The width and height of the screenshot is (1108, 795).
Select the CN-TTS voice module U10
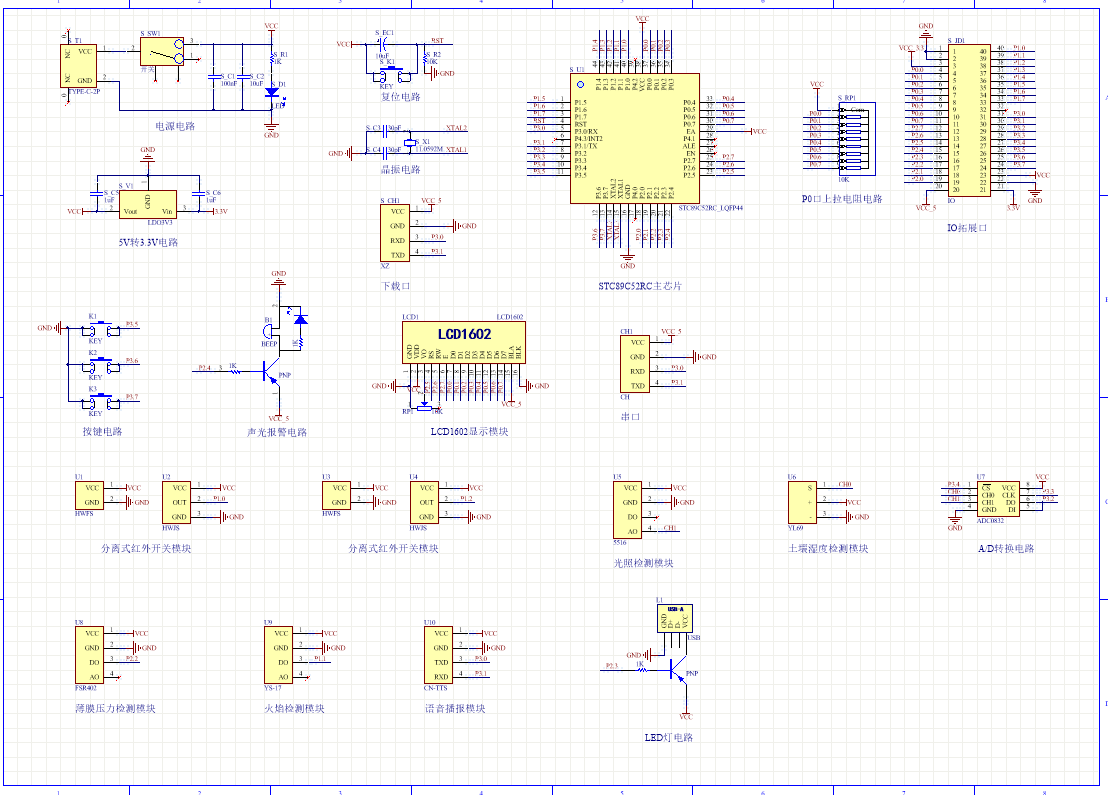click(x=438, y=655)
